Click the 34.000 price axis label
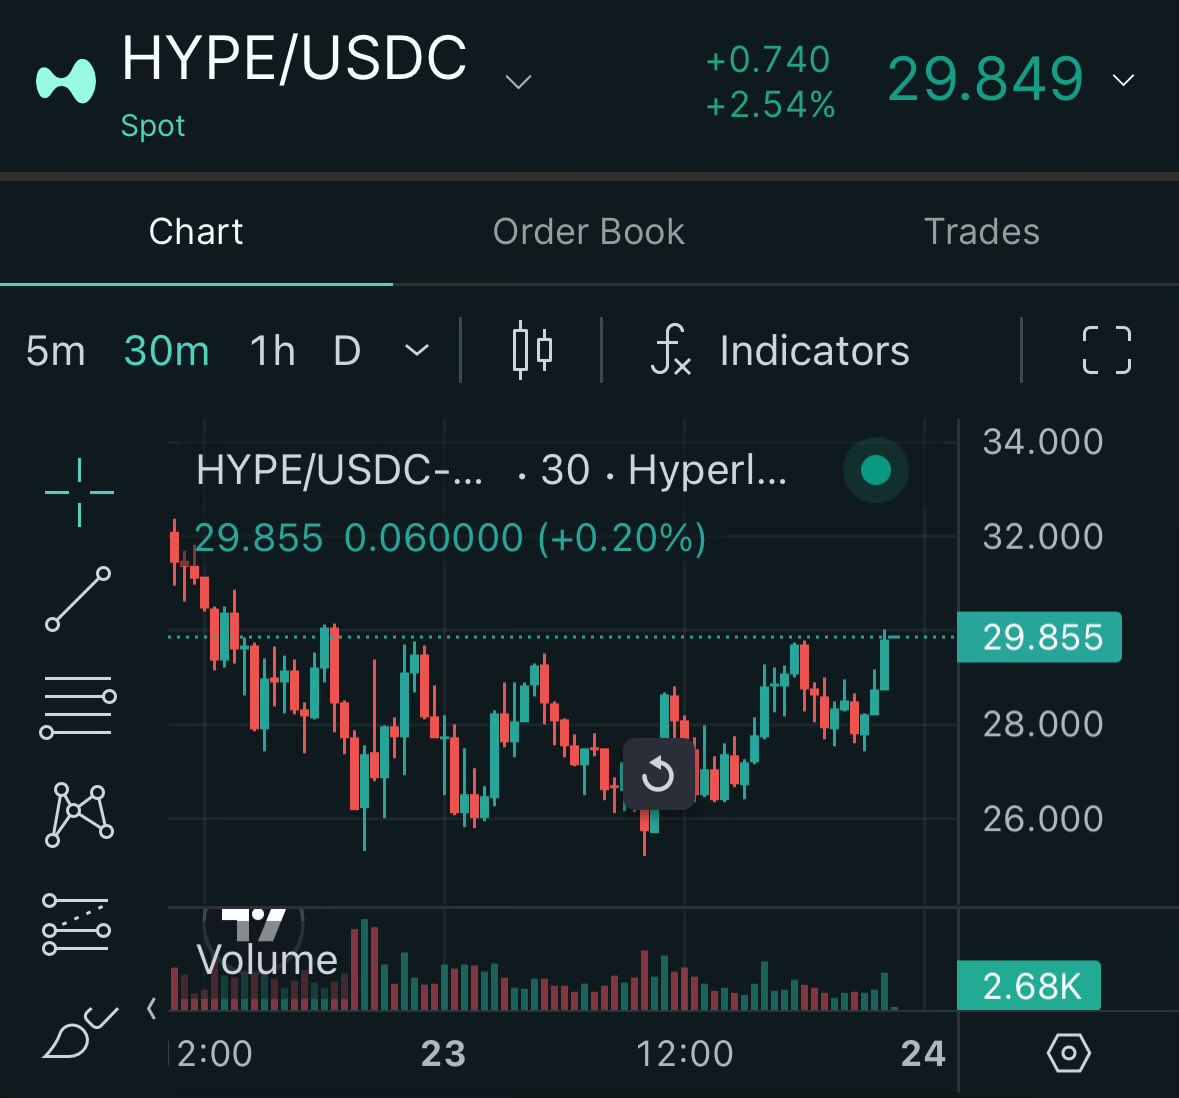 [x=1043, y=441]
